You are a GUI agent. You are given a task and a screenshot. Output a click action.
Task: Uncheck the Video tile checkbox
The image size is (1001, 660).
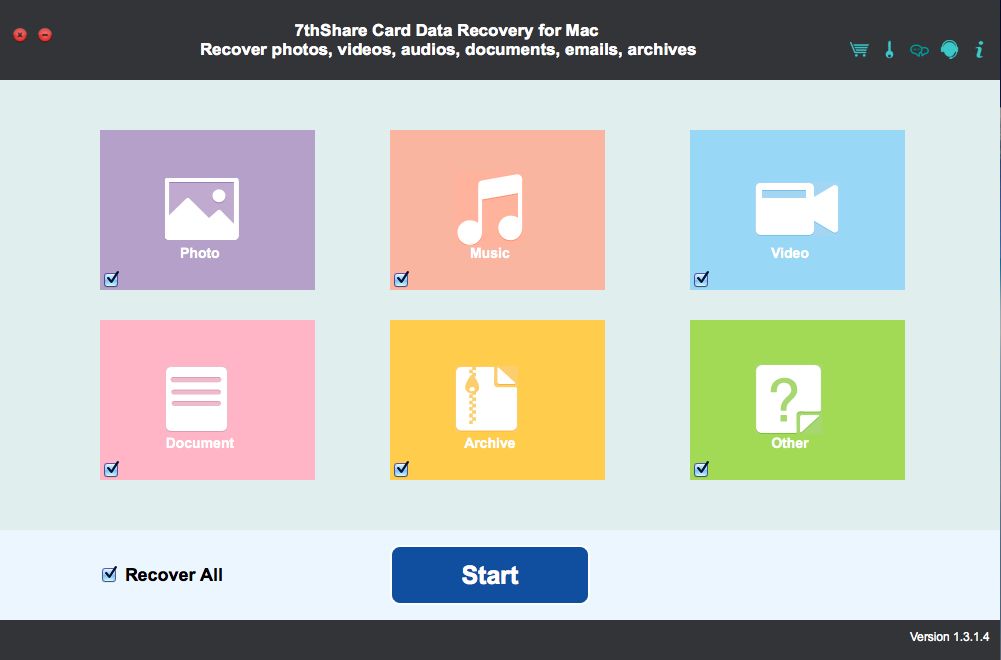(x=702, y=279)
